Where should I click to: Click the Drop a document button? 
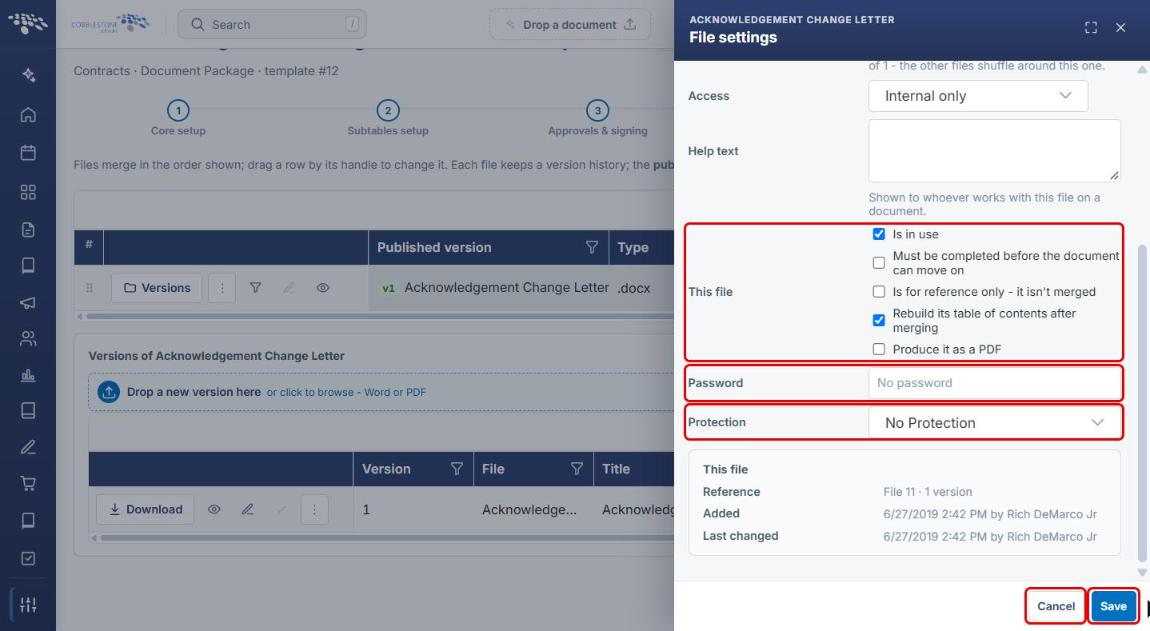tap(570, 24)
